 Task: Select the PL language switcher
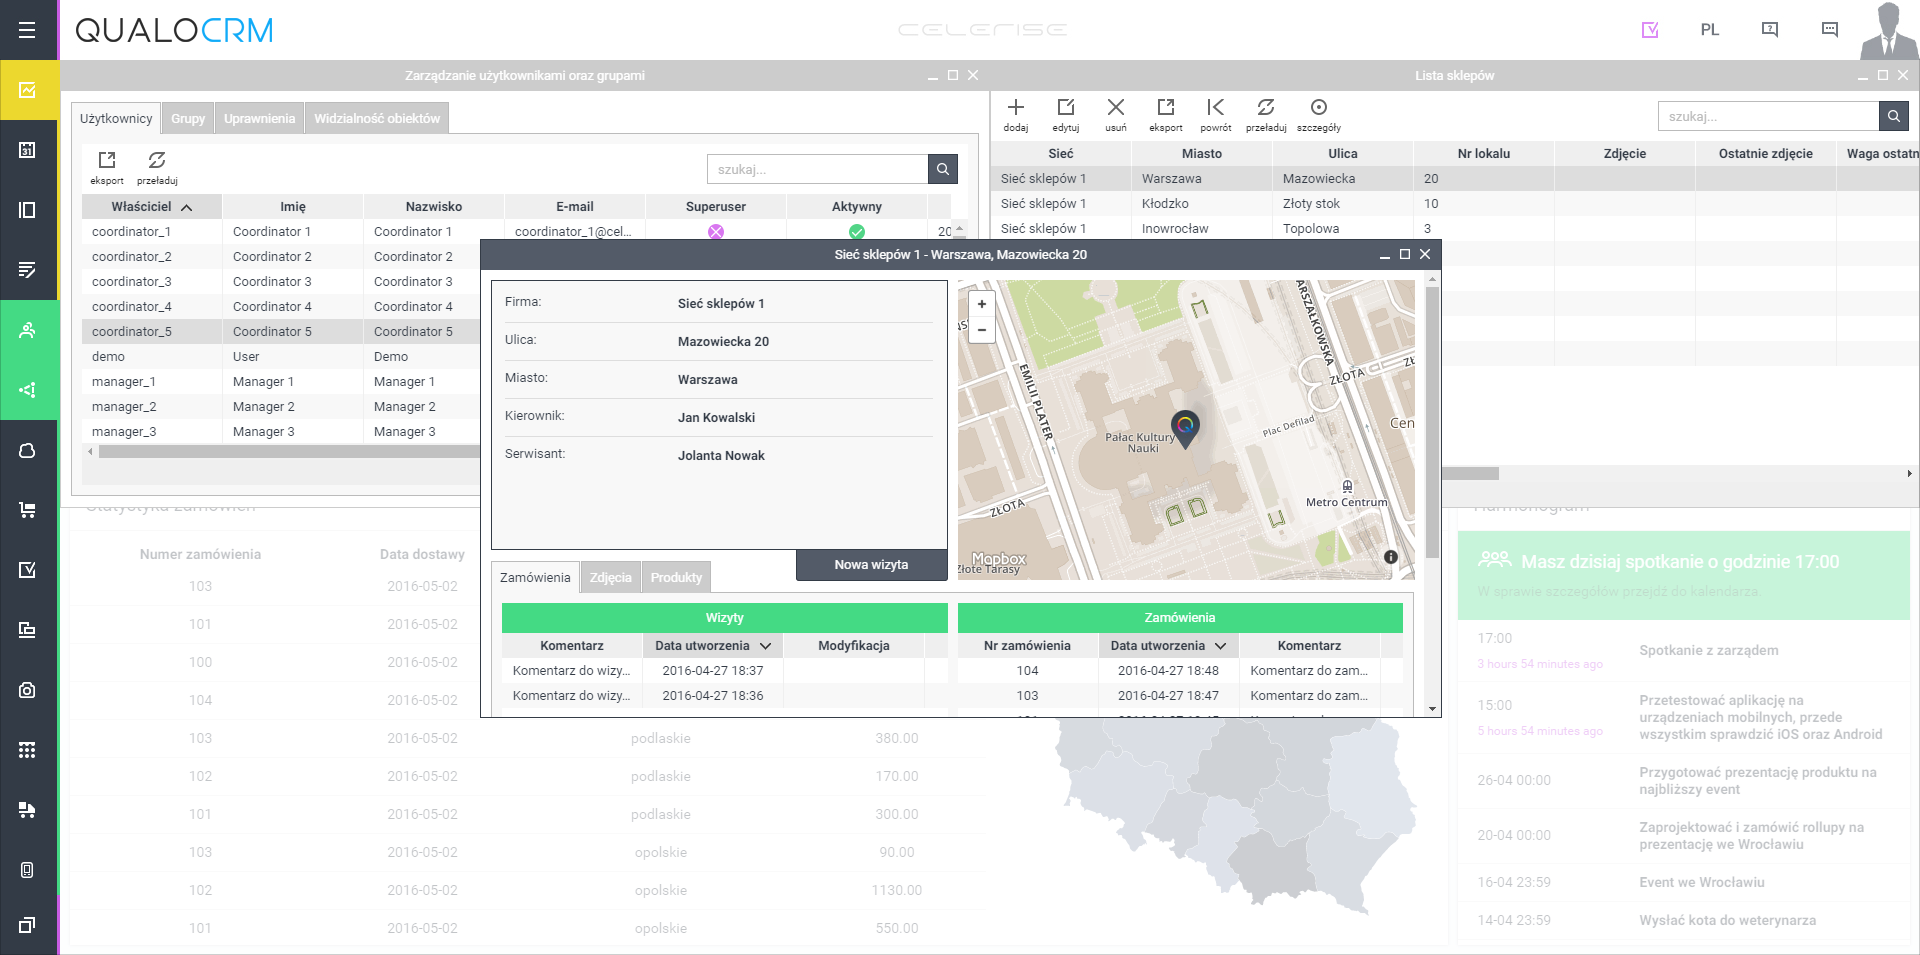coord(1710,30)
